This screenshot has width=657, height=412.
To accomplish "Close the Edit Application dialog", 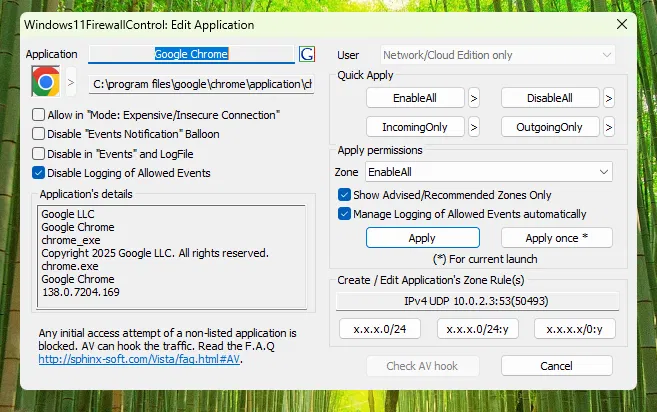I will pos(622,24).
